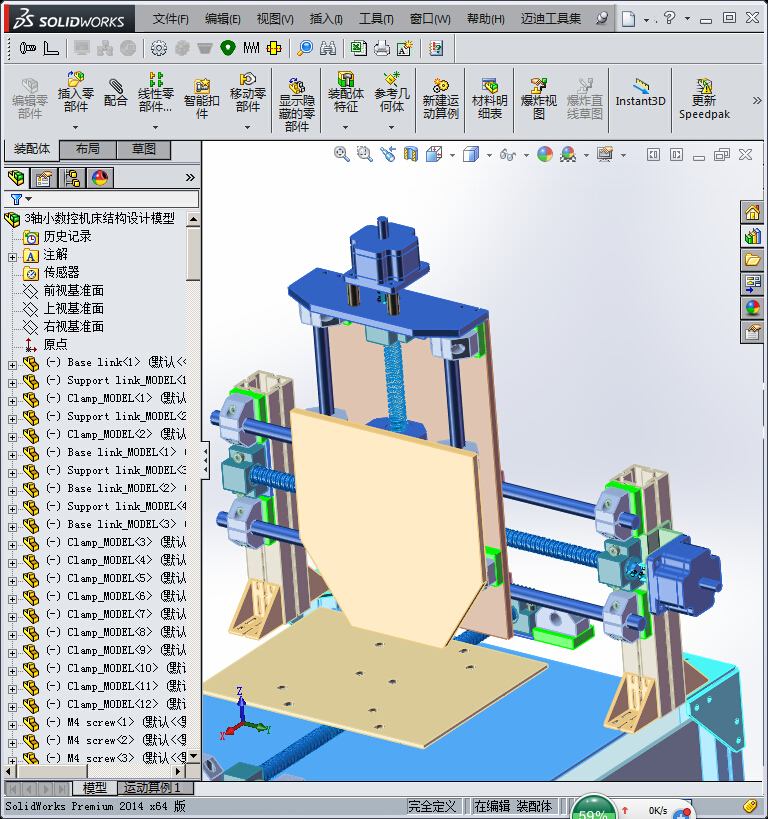The image size is (768, 819).
Task: Click the SolidWorks Resources home icon in the task pane
Action: click(752, 213)
